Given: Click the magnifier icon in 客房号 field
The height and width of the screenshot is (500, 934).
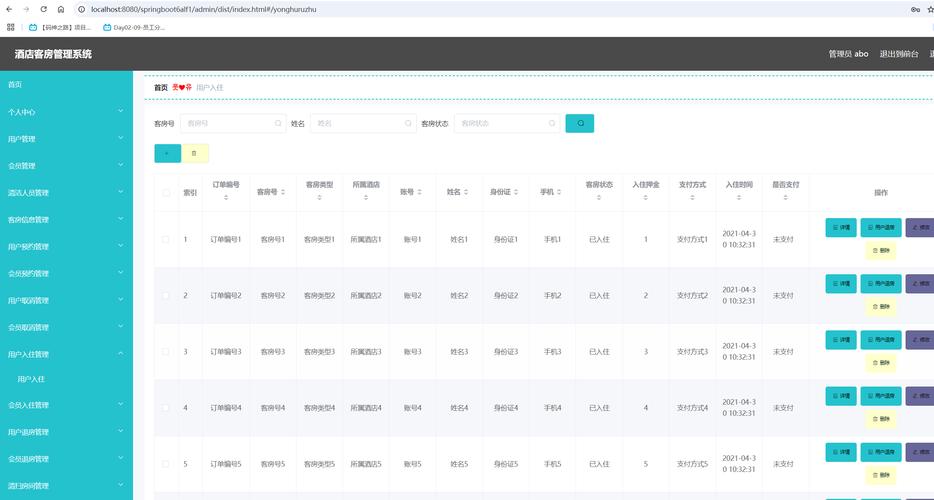Looking at the screenshot, I should coord(278,123).
